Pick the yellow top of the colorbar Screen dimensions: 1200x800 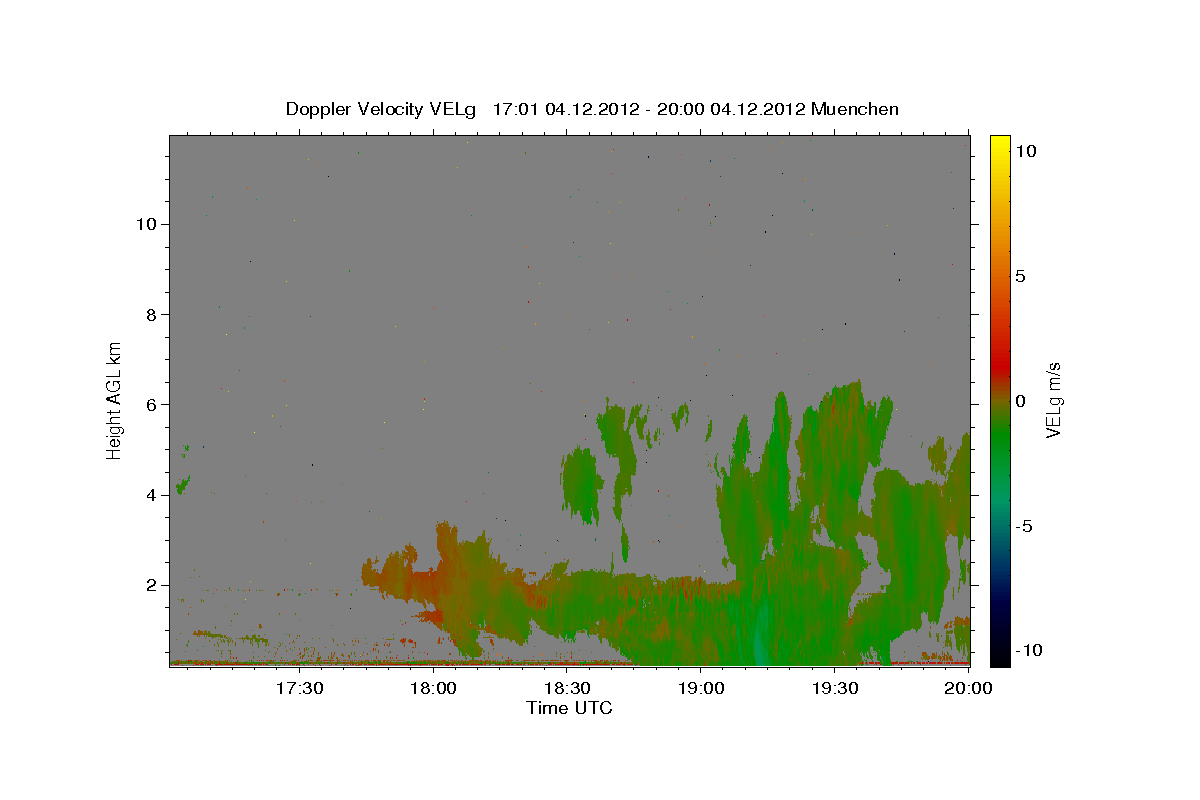[x=1000, y=145]
